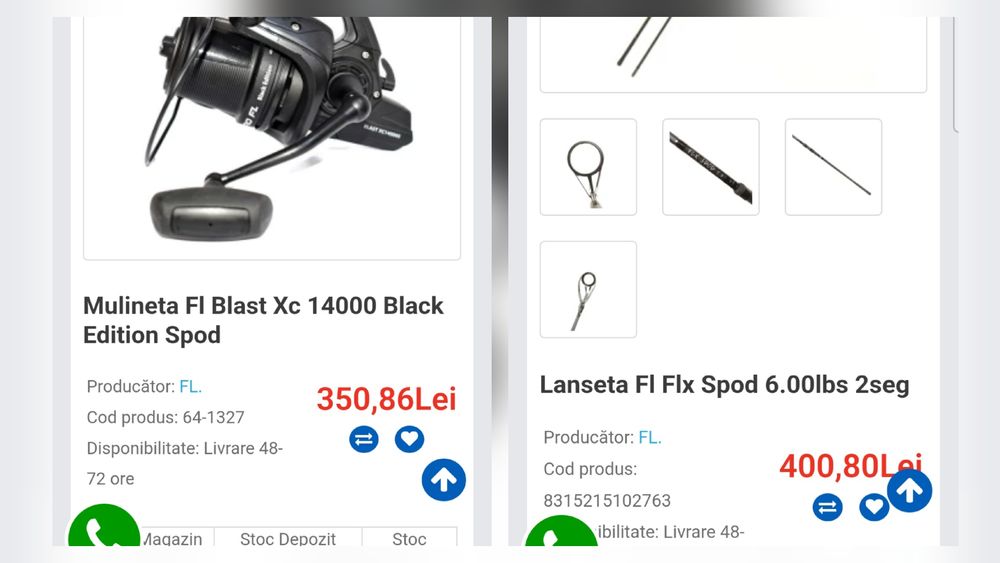The width and height of the screenshot is (1000, 563).
Task: Add Mulineta Fl Blast to wishlist heart
Action: point(409,439)
